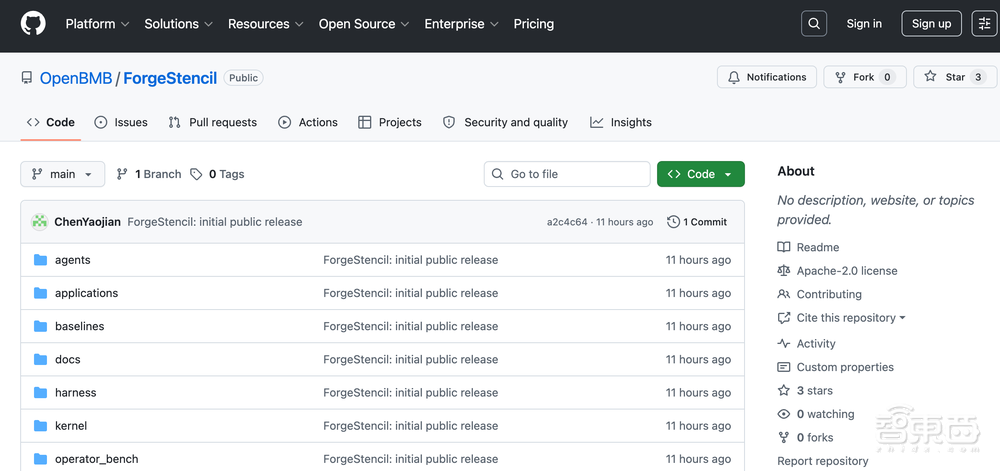This screenshot has width=1000, height=471.
Task: Click the star icon beside 3 stars
Action: coord(784,391)
